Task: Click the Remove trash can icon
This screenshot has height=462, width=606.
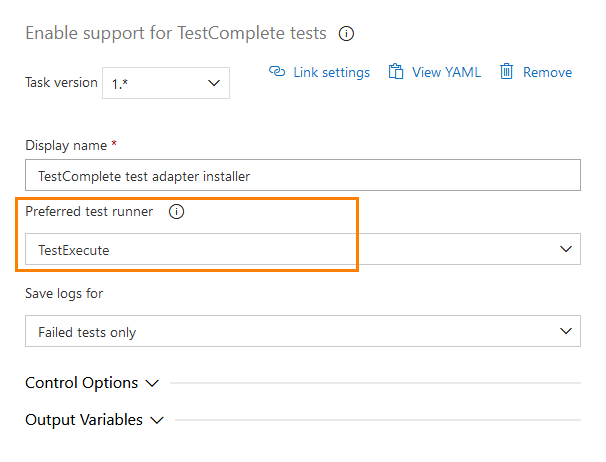Action: [x=507, y=72]
